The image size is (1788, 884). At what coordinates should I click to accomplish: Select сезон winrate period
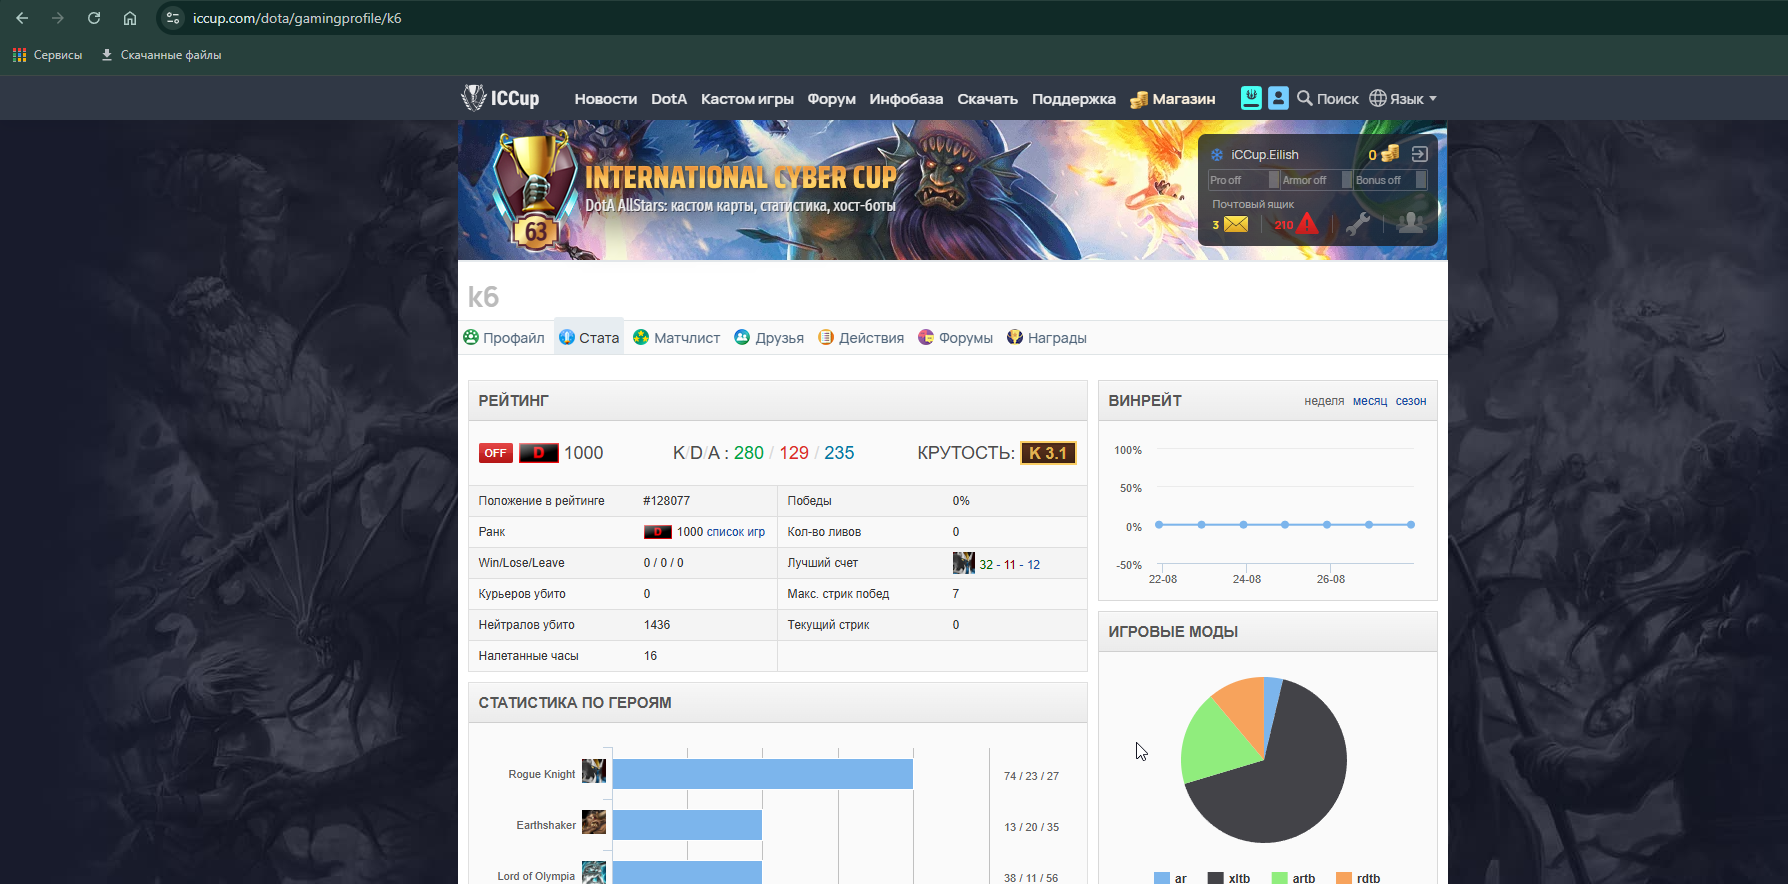1411,401
